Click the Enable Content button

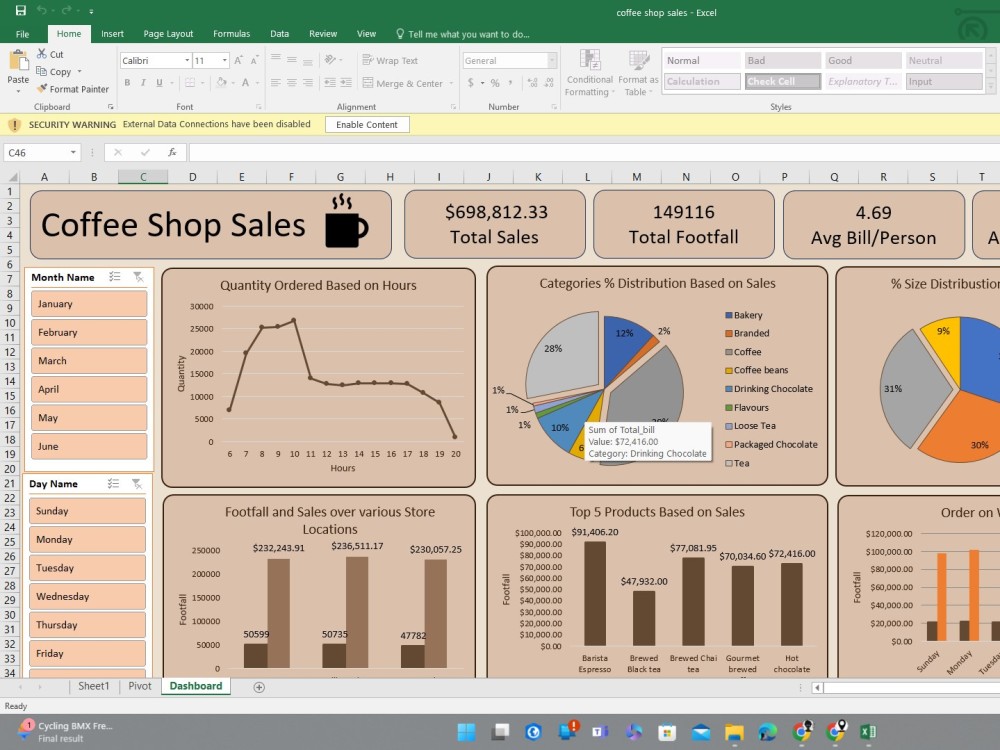(x=368, y=124)
